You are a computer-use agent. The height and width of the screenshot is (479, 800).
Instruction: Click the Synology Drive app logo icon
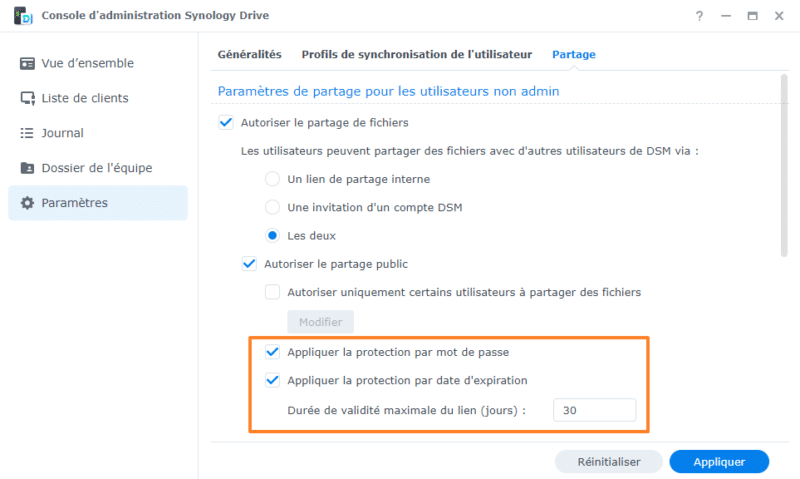[20, 17]
